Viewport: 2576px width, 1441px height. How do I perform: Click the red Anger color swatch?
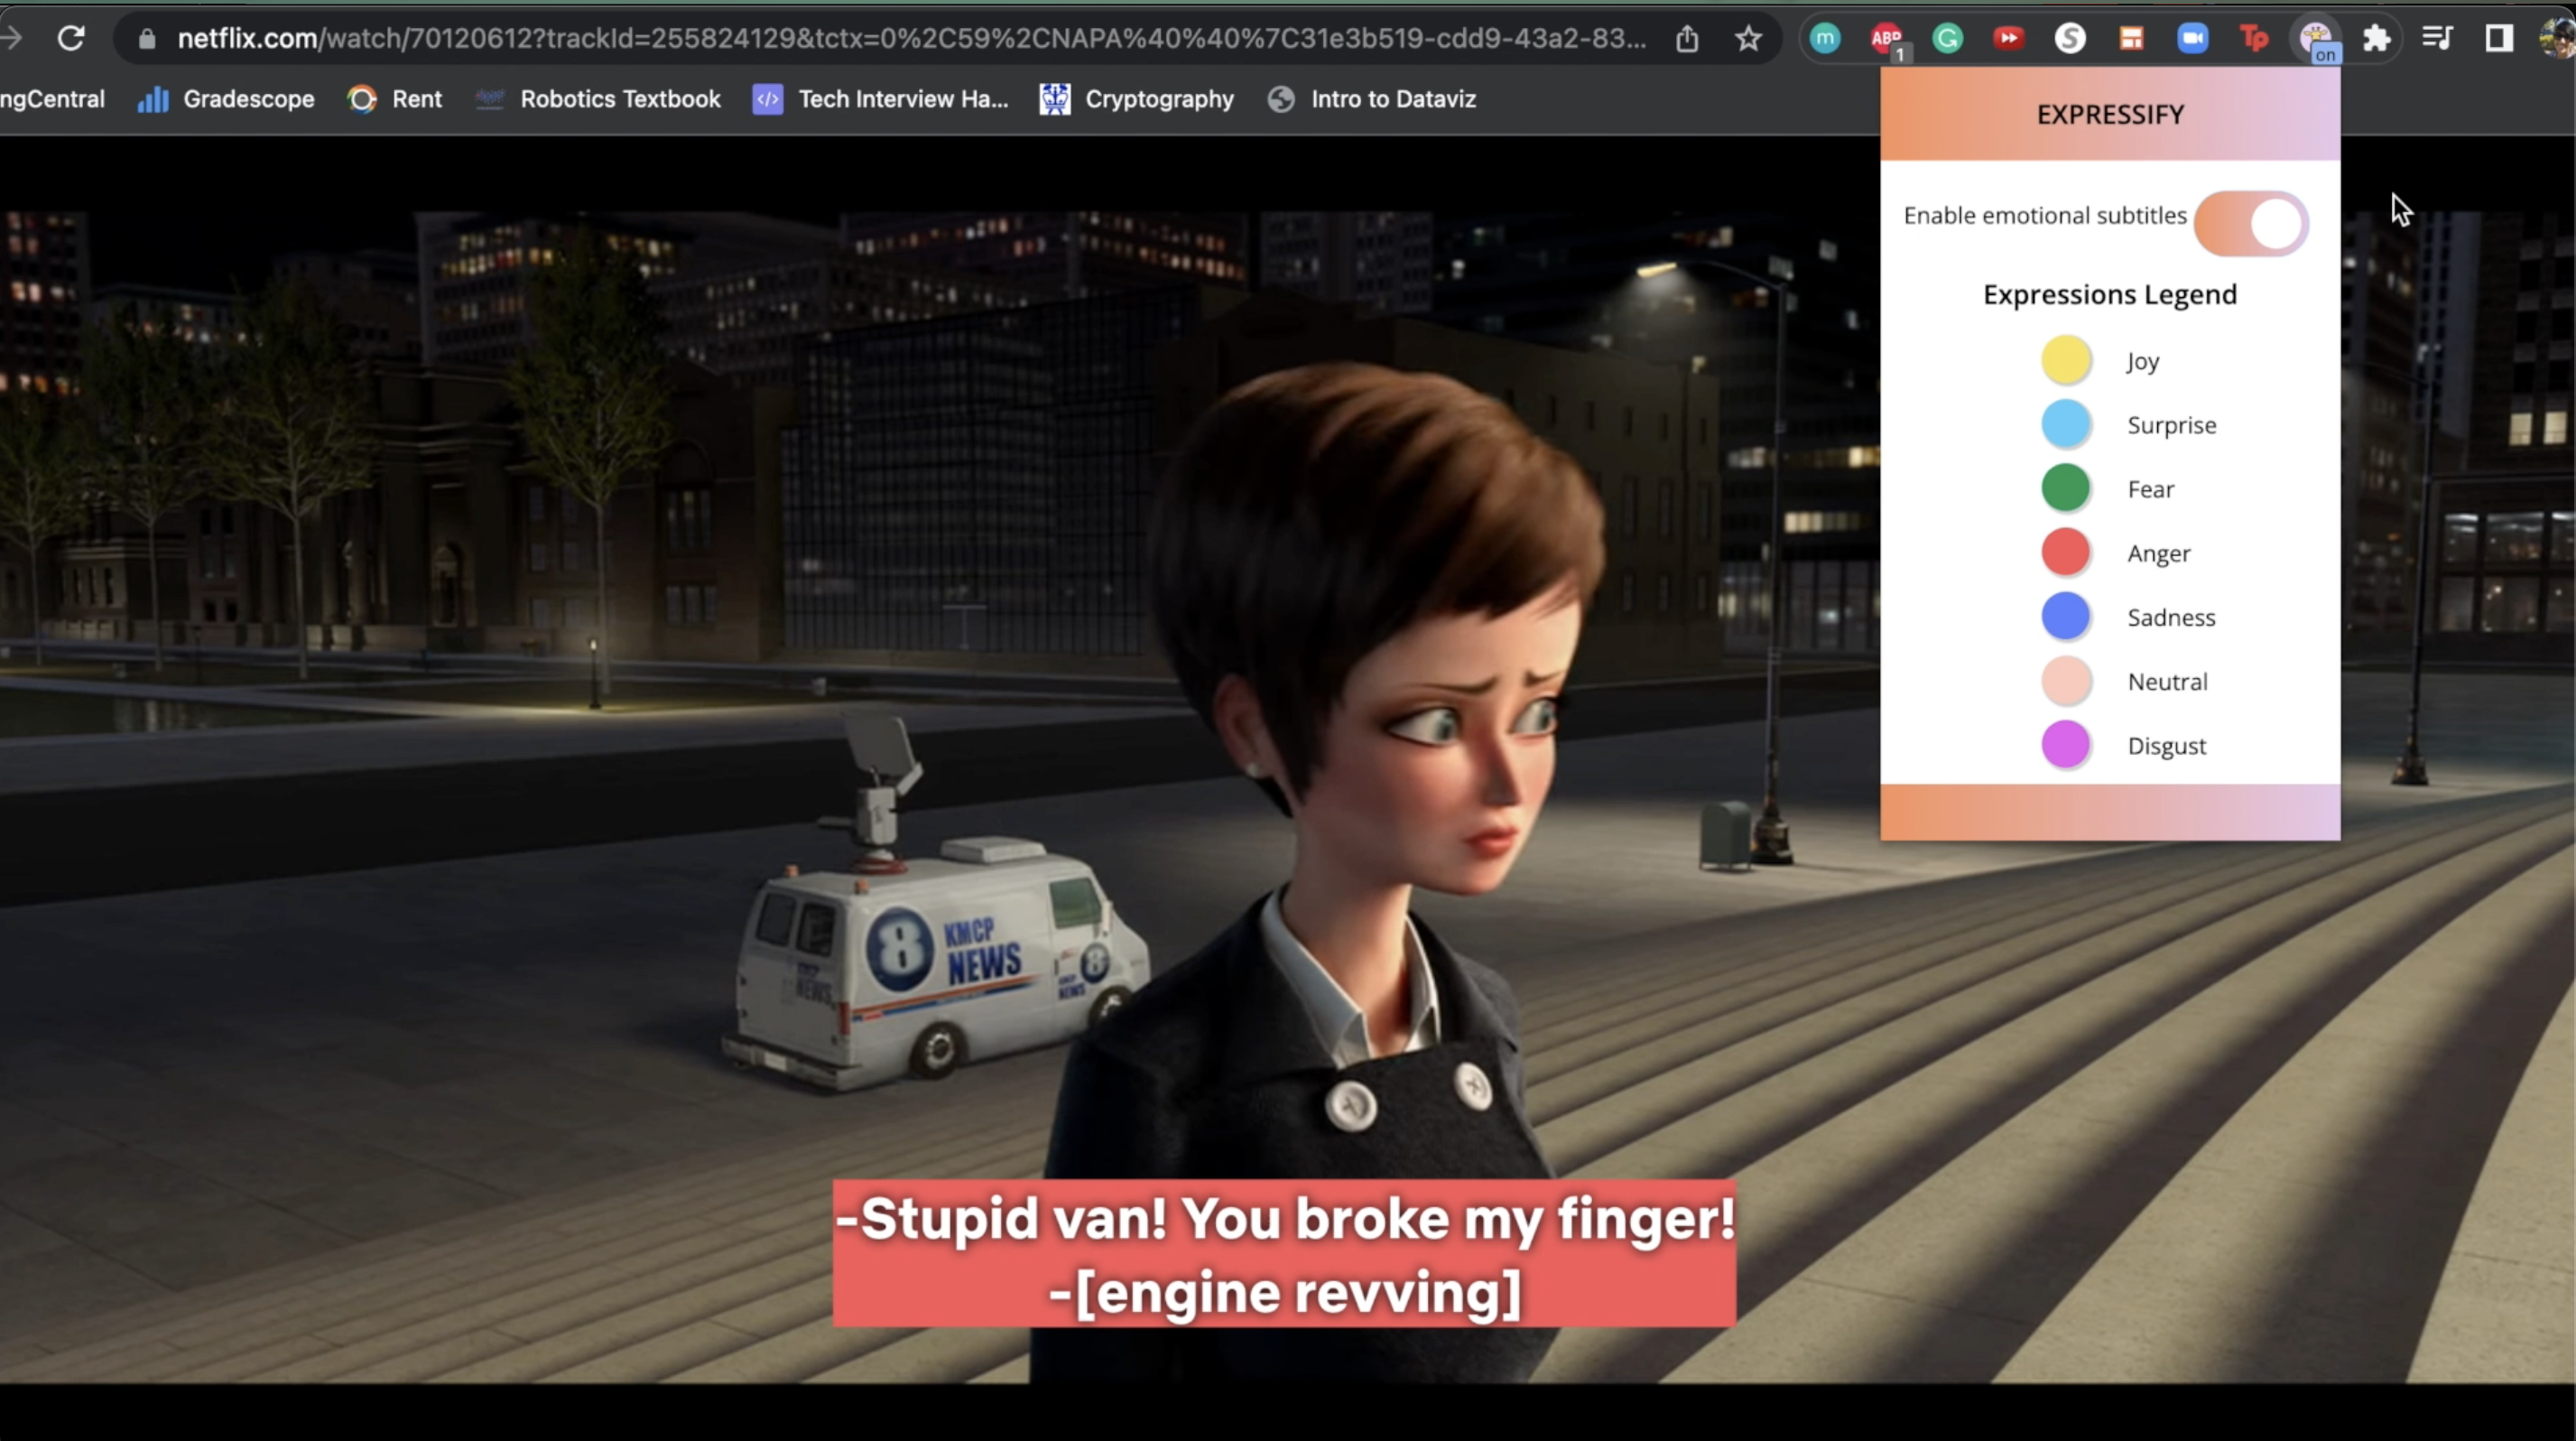point(2065,552)
